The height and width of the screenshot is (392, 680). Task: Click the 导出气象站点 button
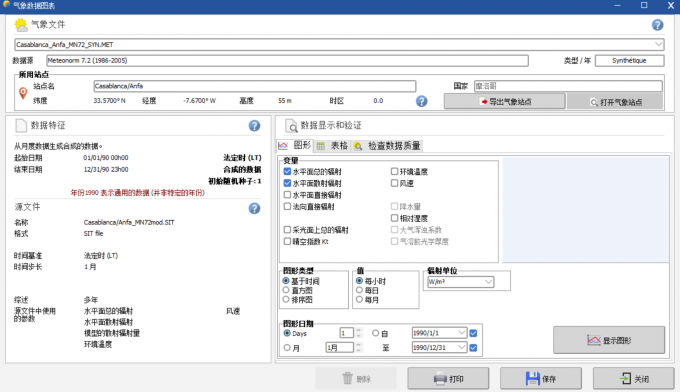click(x=505, y=101)
